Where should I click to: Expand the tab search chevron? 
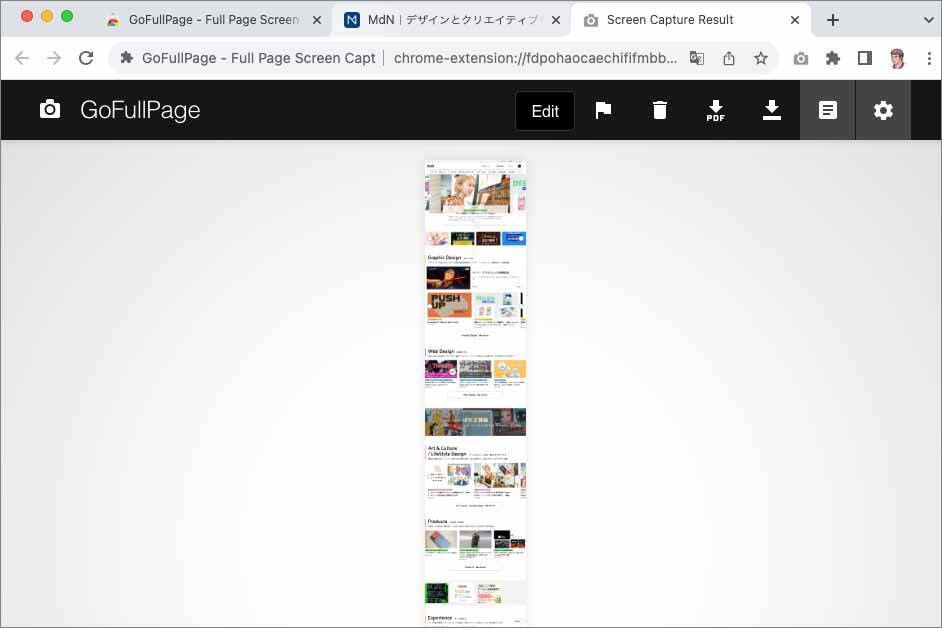point(925,19)
